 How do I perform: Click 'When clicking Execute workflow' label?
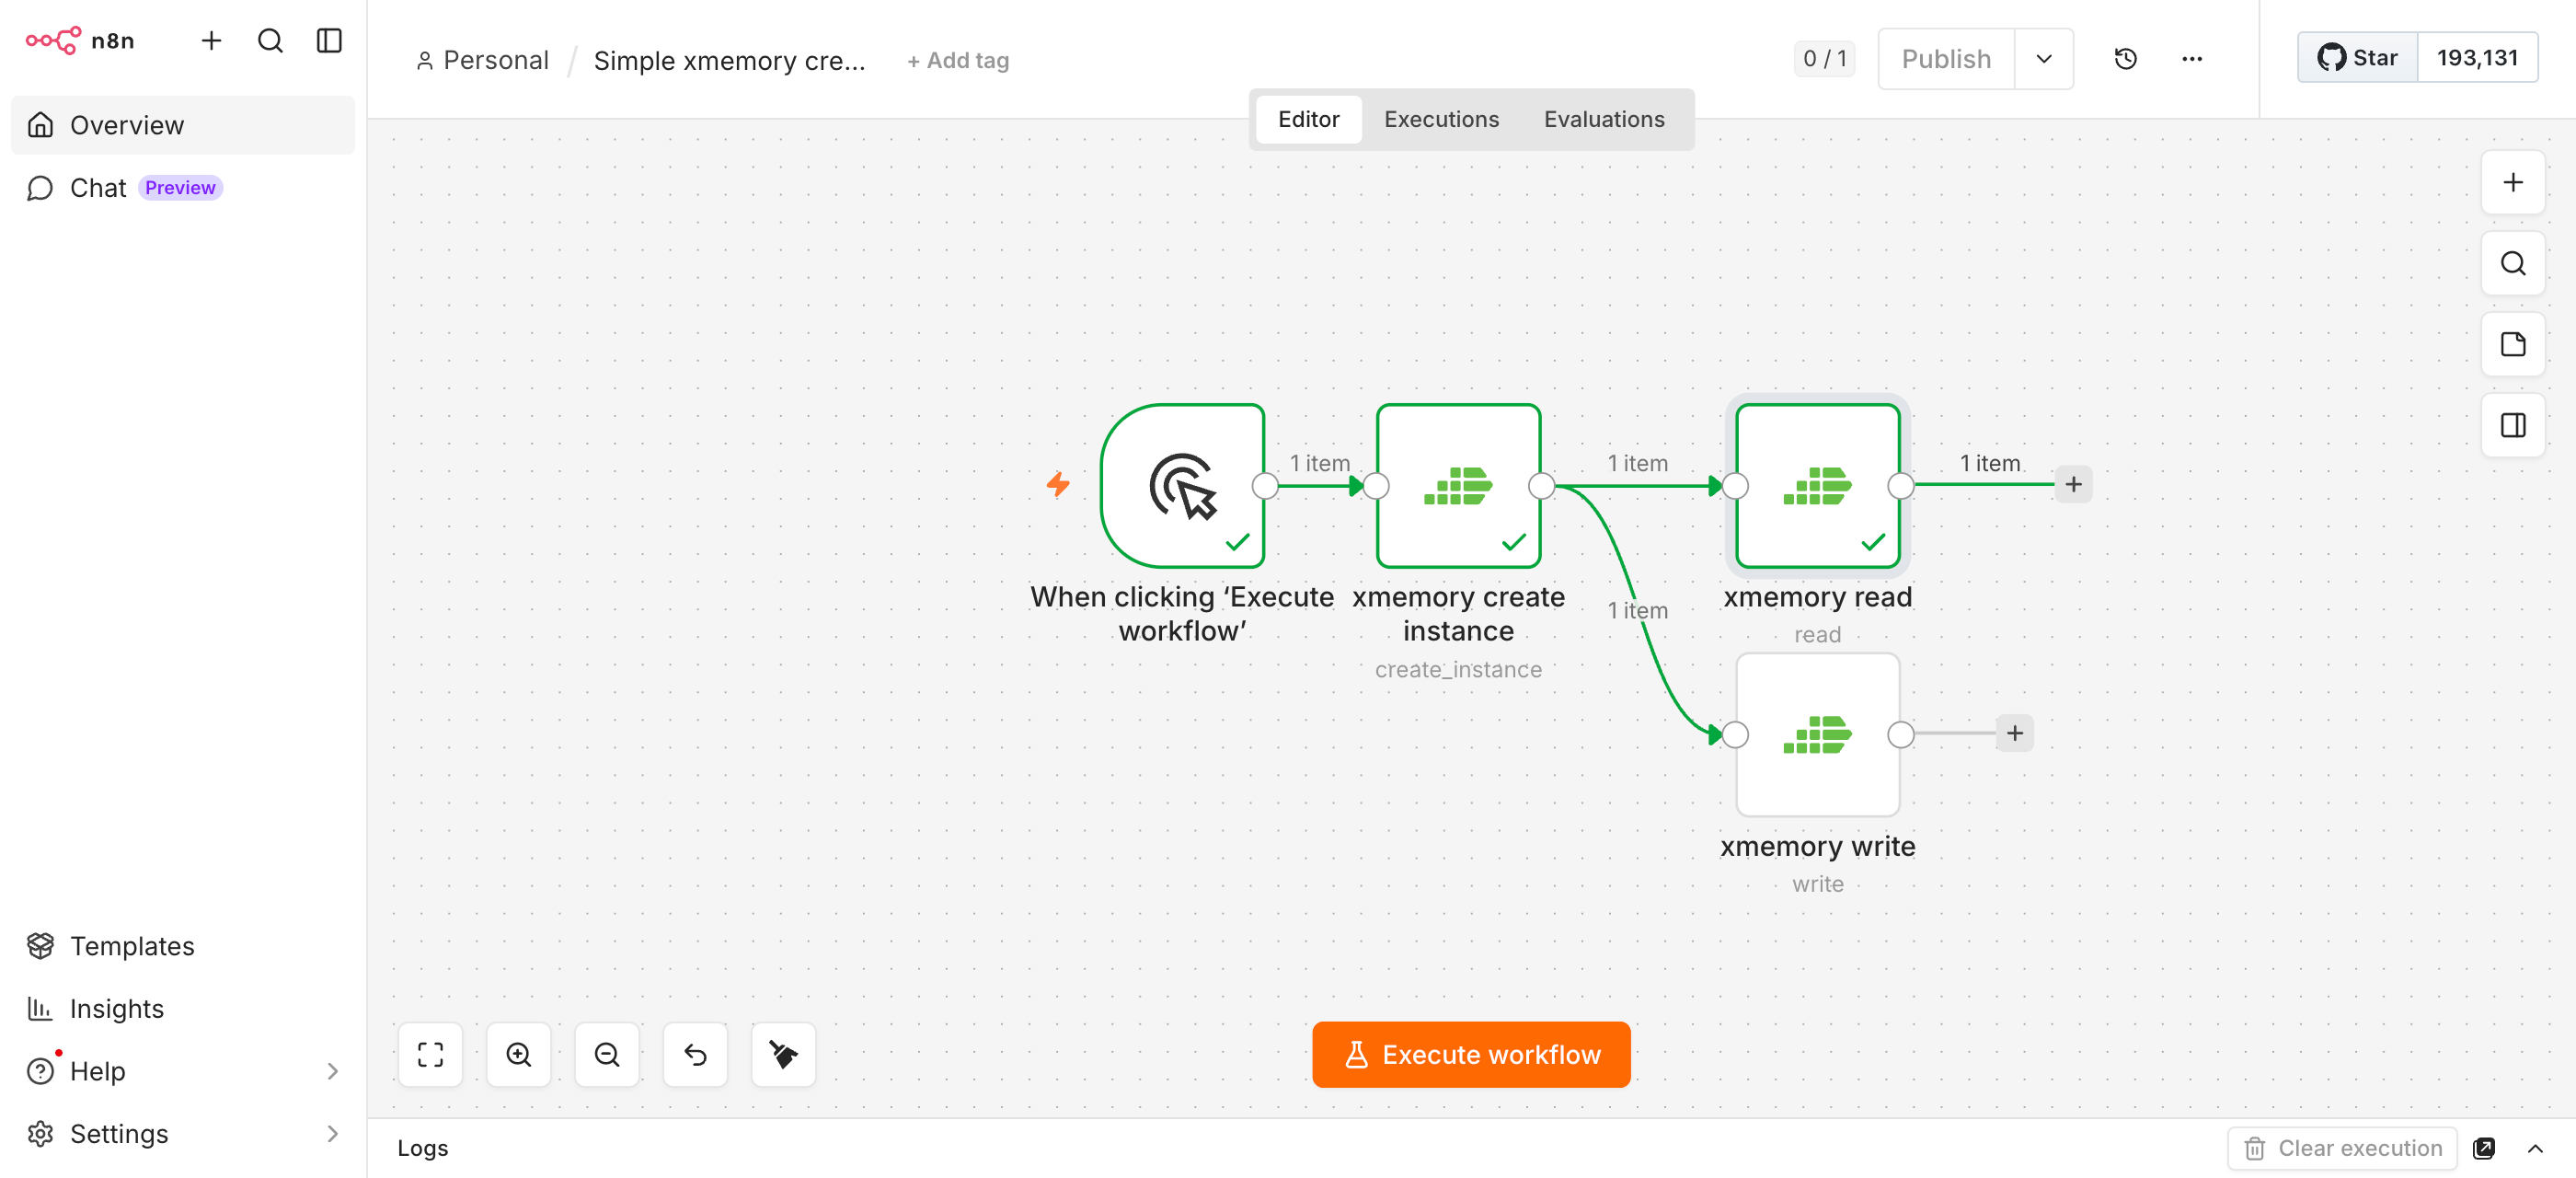click(x=1182, y=614)
